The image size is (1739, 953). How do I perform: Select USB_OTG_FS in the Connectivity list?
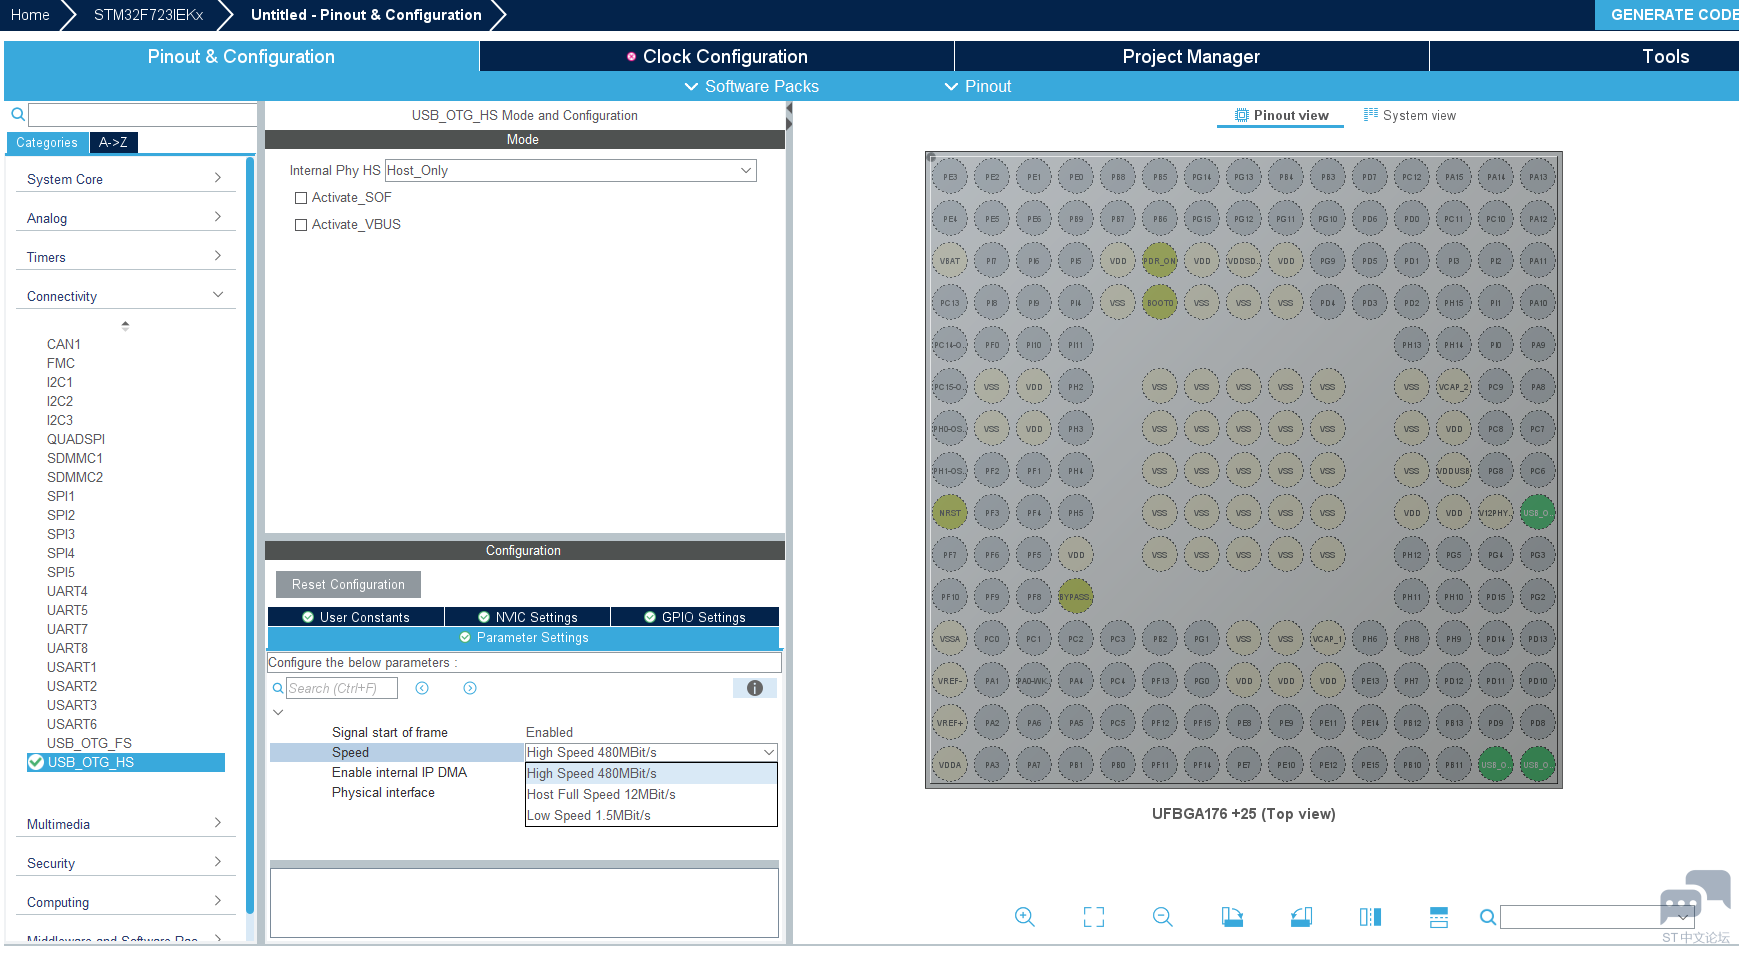point(89,743)
